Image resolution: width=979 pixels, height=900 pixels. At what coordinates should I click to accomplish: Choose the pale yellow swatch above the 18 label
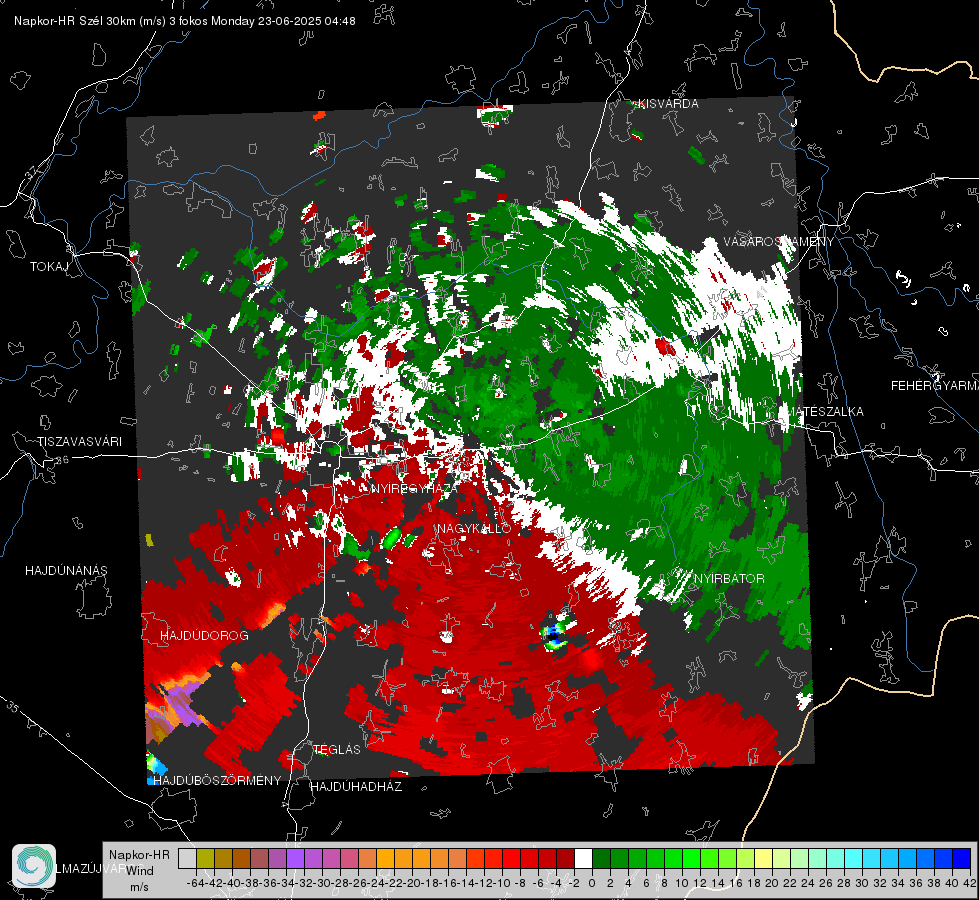(x=764, y=858)
